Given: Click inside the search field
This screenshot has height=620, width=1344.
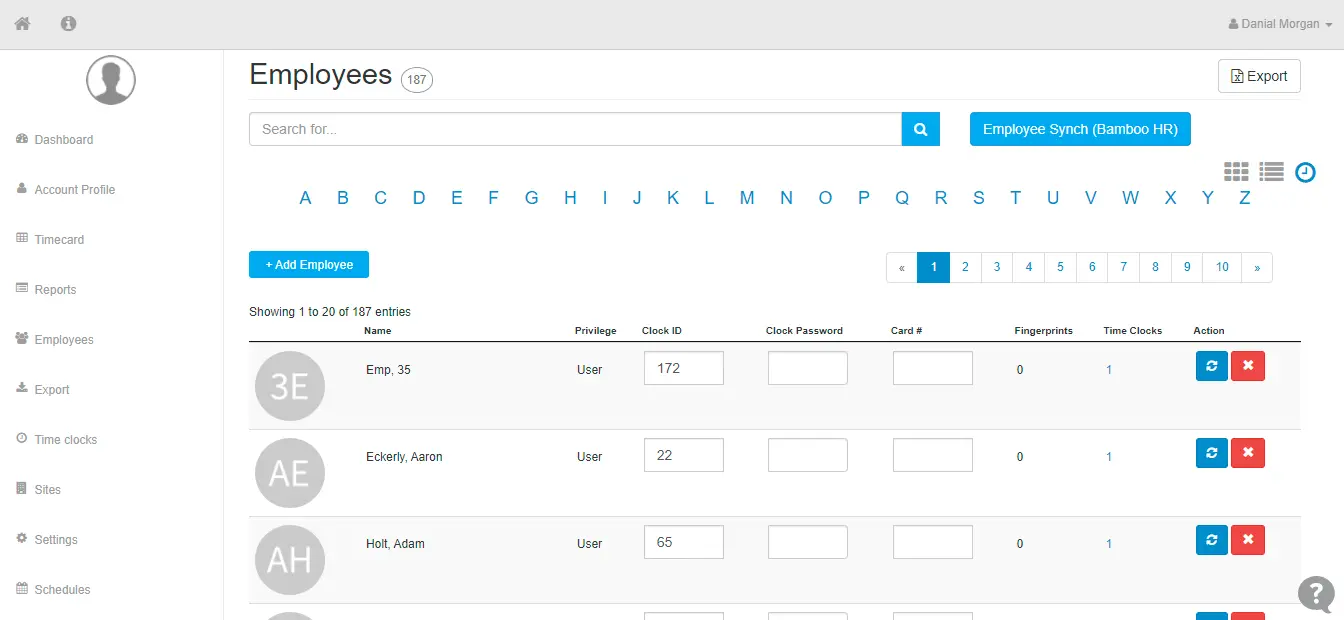Looking at the screenshot, I should [x=575, y=128].
